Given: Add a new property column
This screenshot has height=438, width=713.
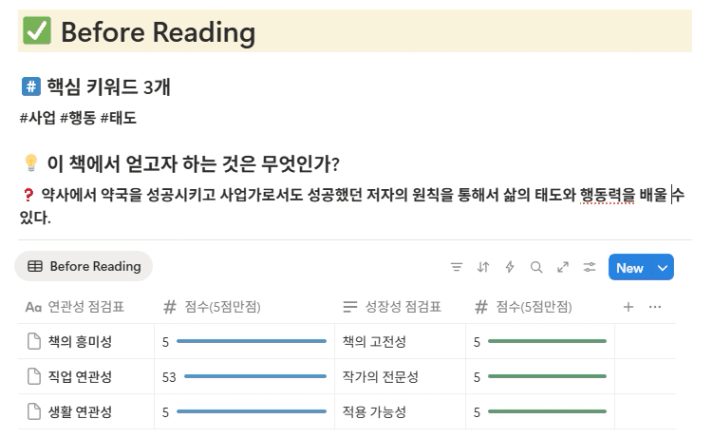Looking at the screenshot, I should (629, 307).
